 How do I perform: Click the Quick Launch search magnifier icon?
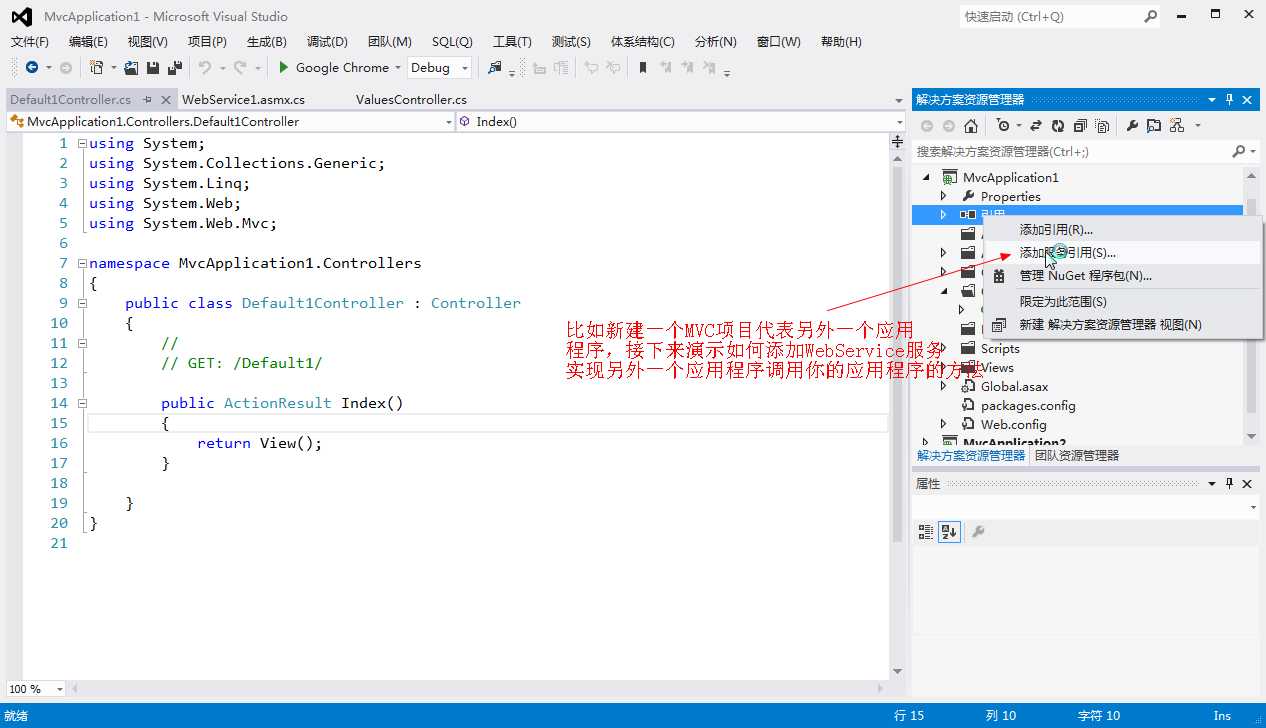[1151, 16]
